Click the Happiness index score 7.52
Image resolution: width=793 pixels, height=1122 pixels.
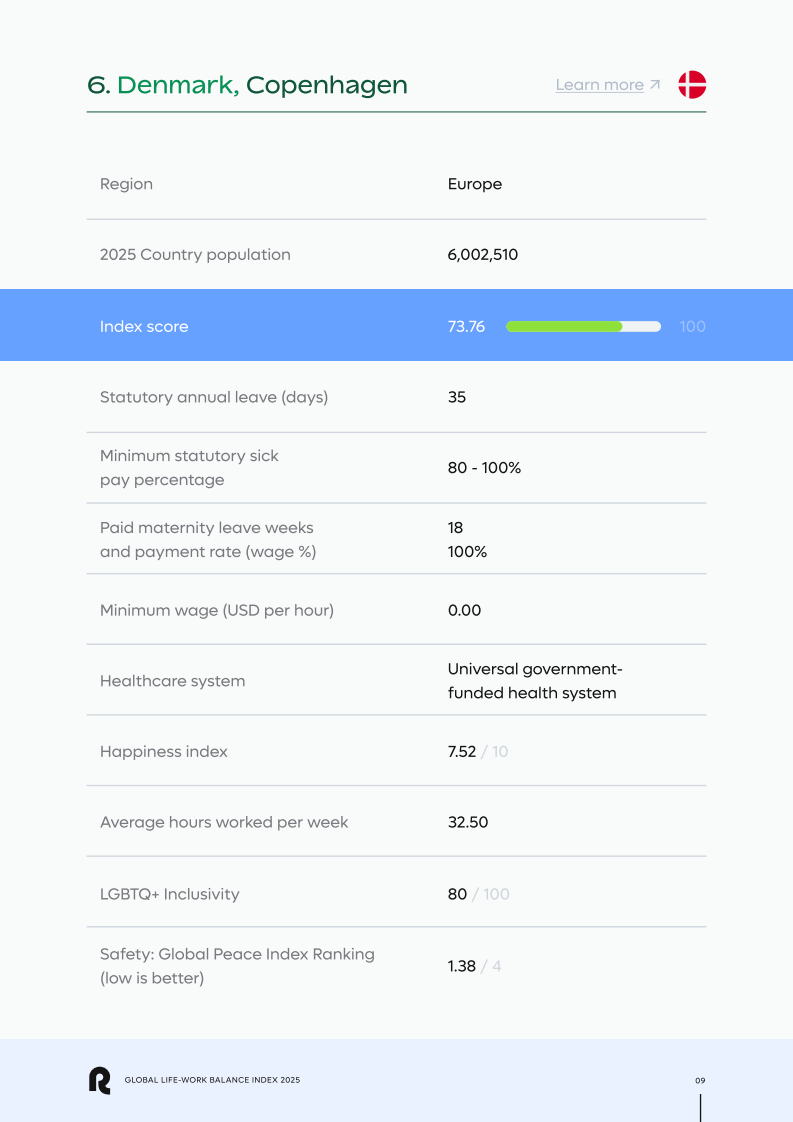pyautogui.click(x=462, y=752)
